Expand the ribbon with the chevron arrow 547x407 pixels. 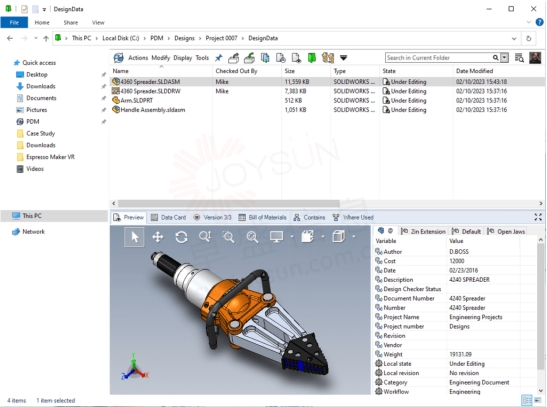[x=528, y=22]
